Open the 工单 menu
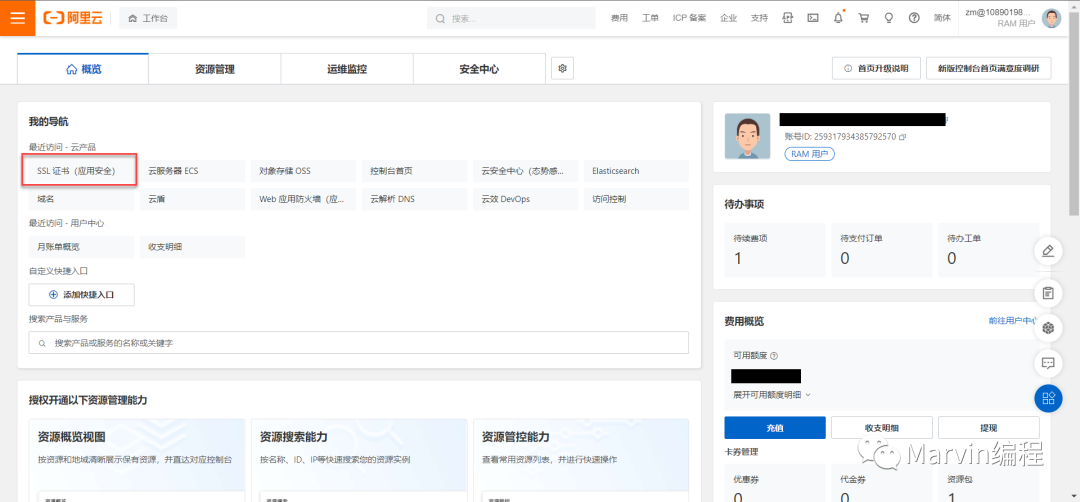This screenshot has width=1080, height=502. tap(650, 18)
